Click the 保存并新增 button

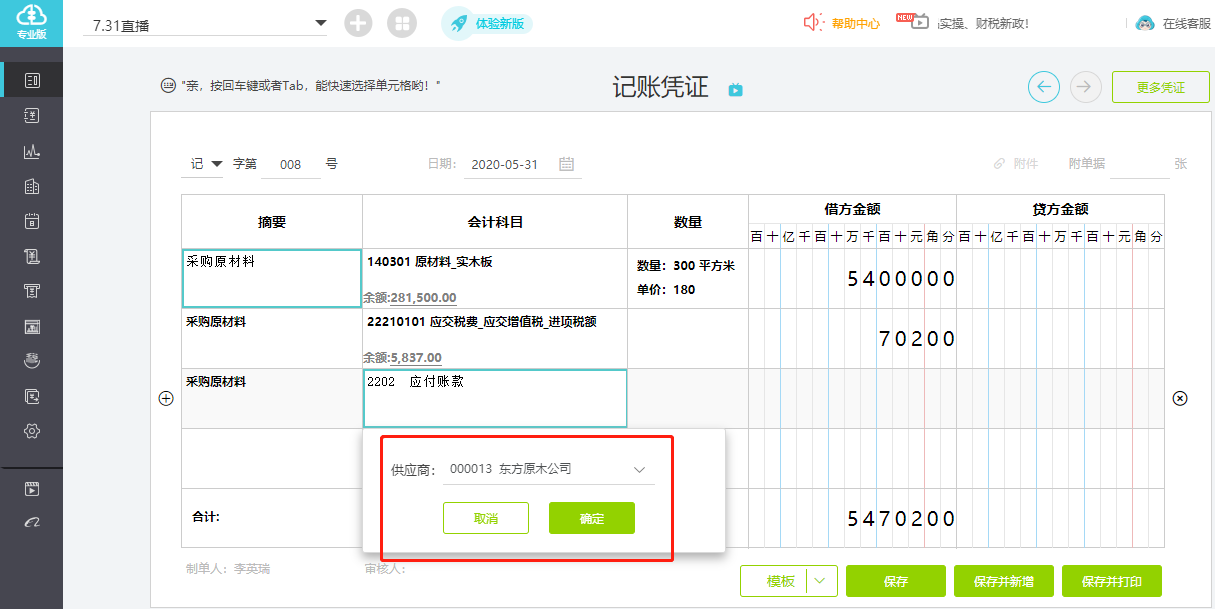1004,581
